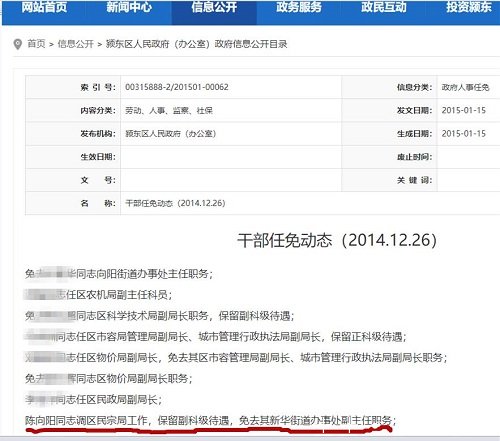This screenshot has height=441, width=500.
Task: Open the 政务服务 navigation tab
Action: pyautogui.click(x=299, y=7)
